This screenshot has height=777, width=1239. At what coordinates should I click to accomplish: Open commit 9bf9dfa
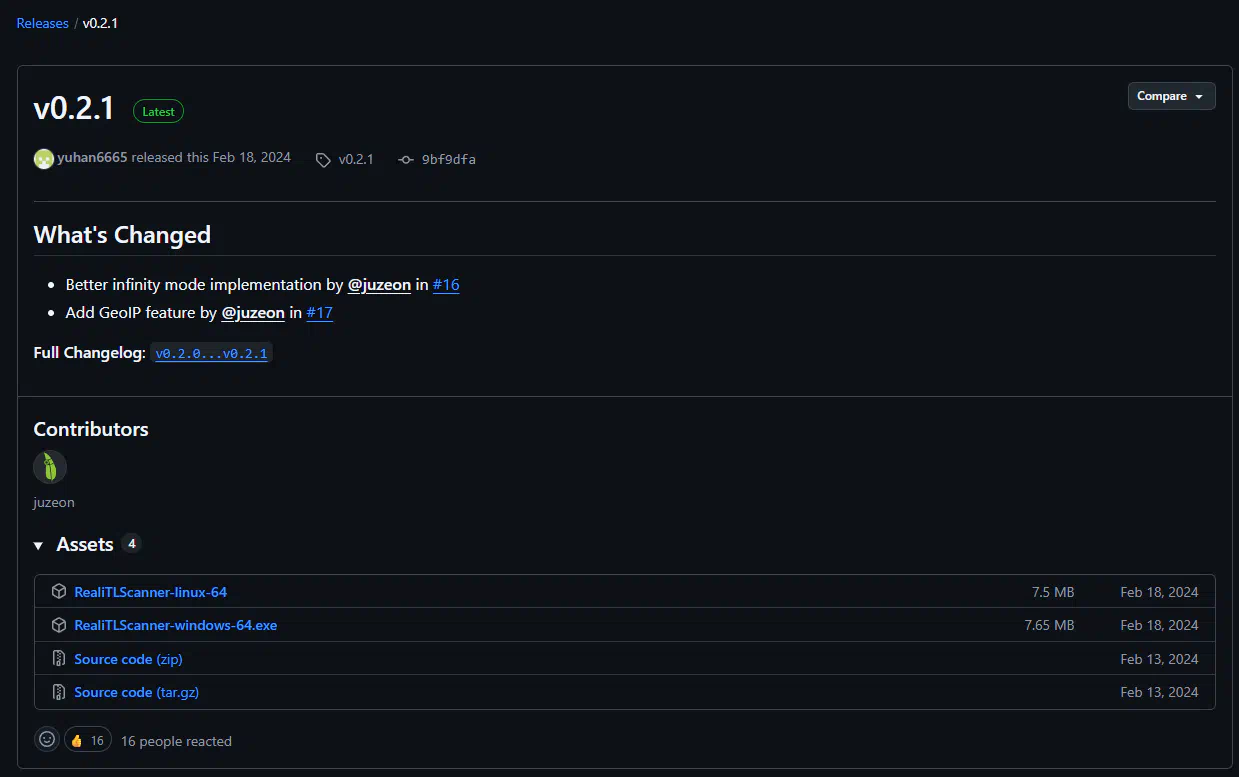pos(448,160)
